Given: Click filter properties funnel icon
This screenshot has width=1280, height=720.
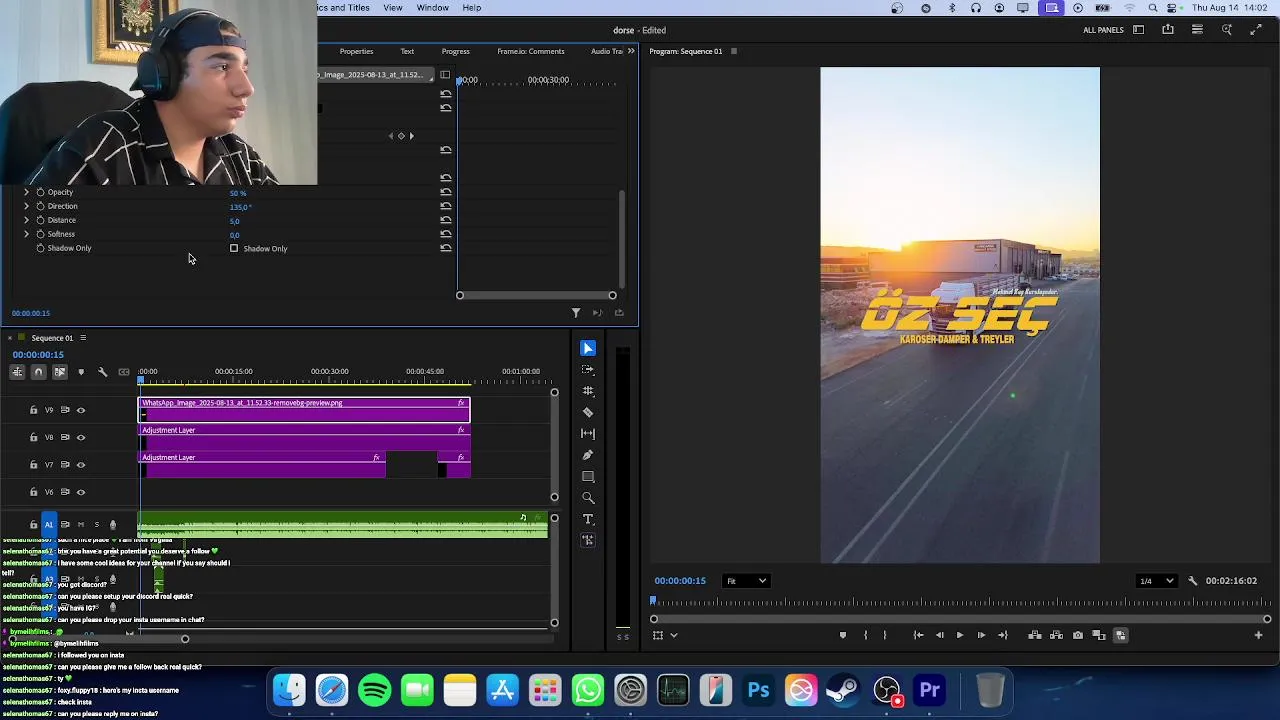Looking at the screenshot, I should click(x=576, y=313).
